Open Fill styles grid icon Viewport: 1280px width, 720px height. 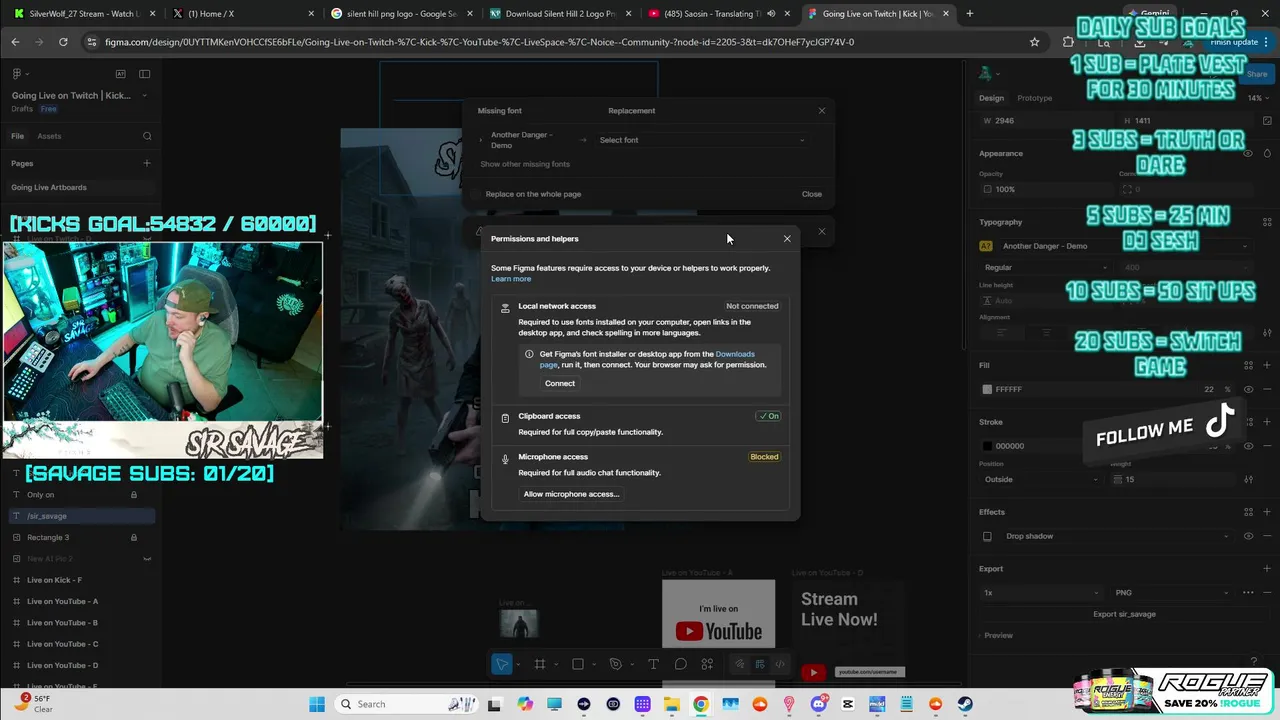tap(1248, 365)
